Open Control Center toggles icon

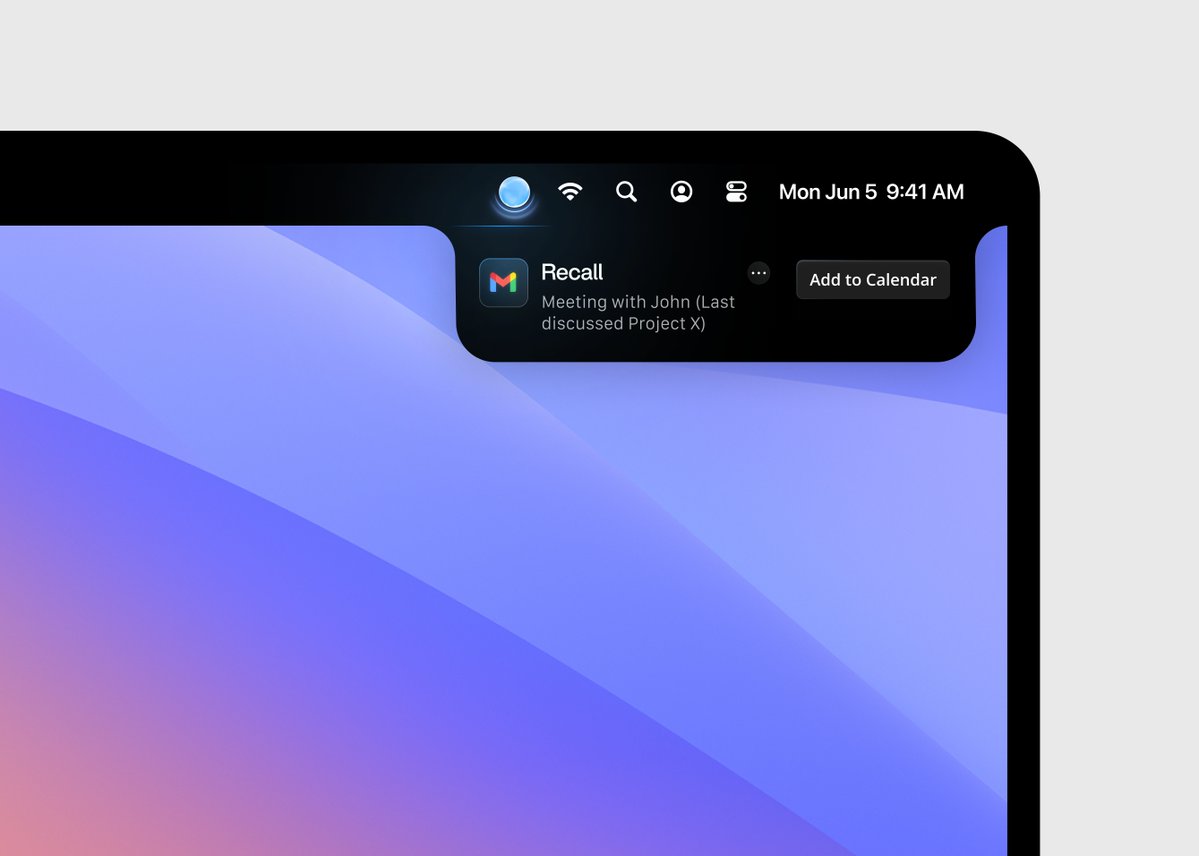(736, 191)
